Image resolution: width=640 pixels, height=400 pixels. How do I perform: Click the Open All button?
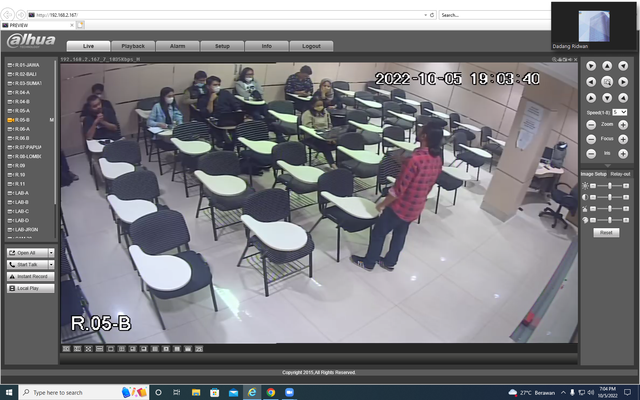point(27,253)
